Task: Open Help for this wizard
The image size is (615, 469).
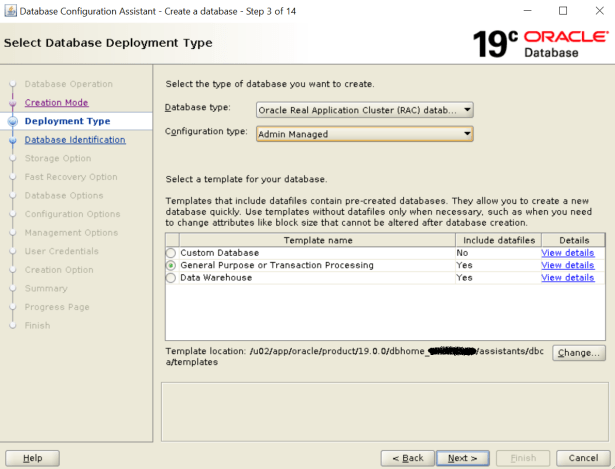Action: pos(32,458)
